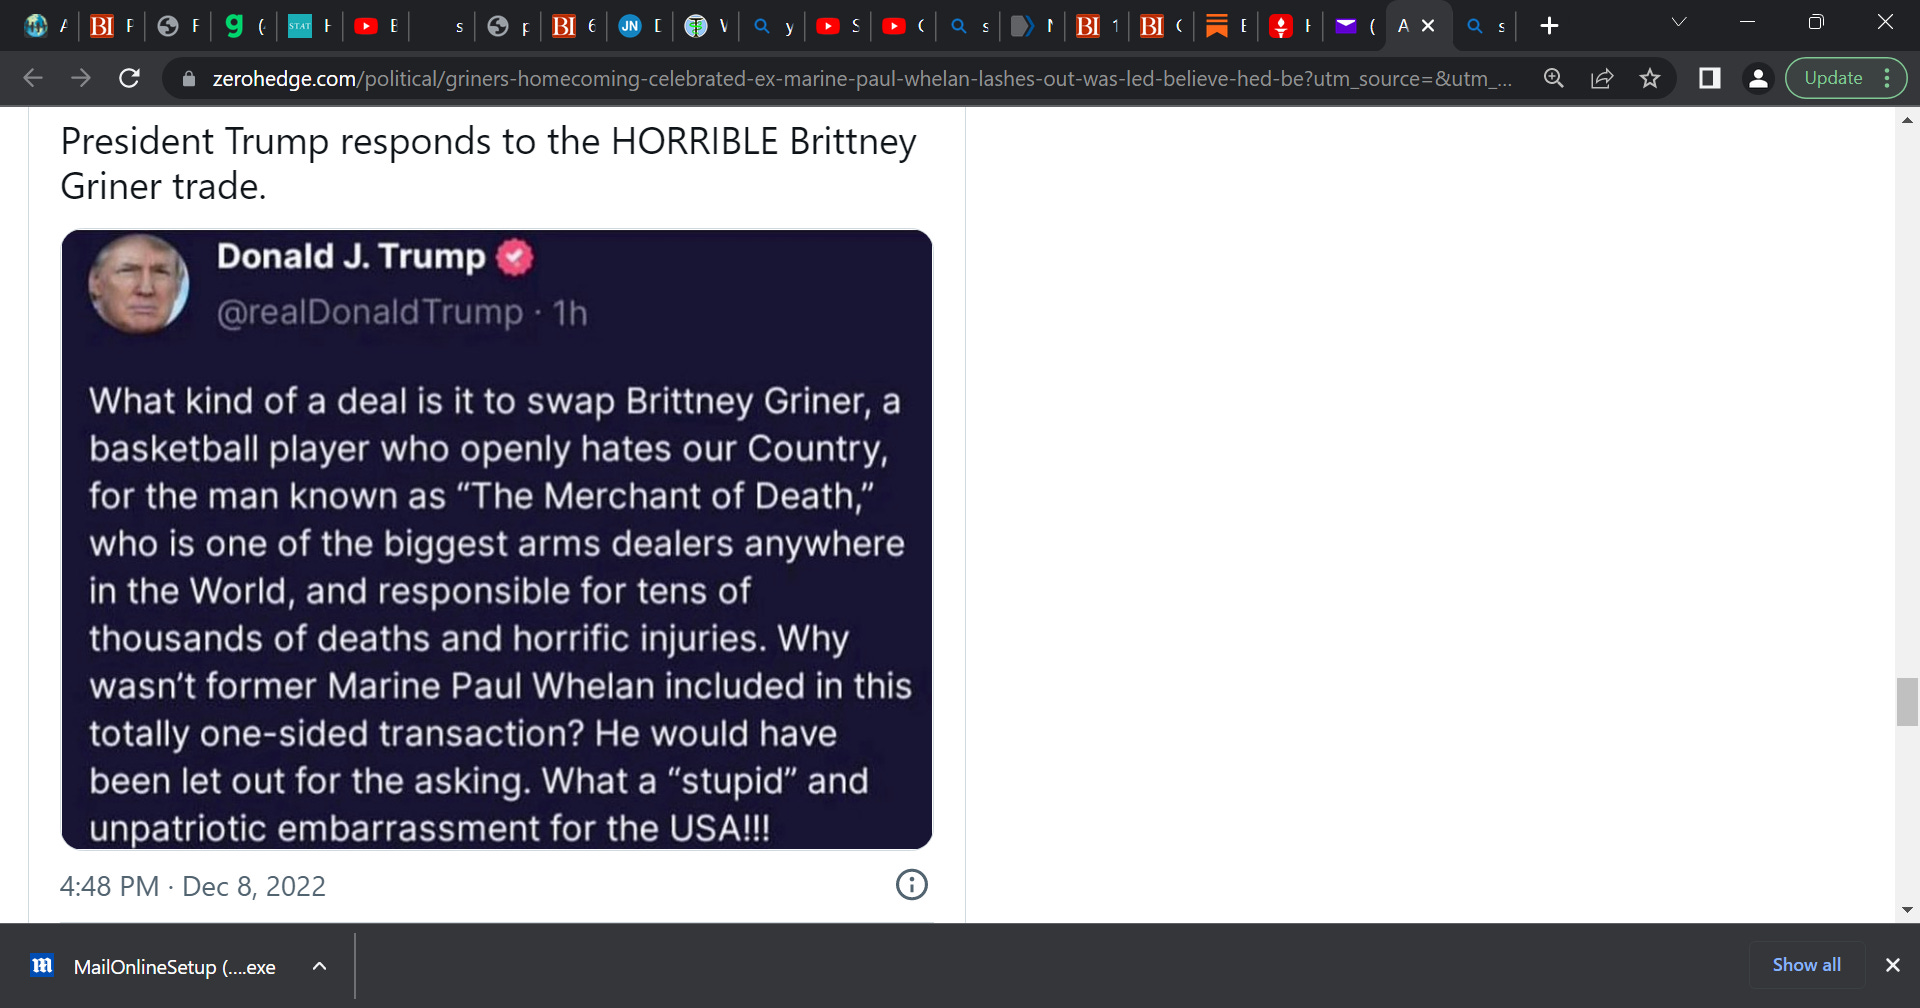
Task: Click the page scrollbar down arrow
Action: (1907, 910)
